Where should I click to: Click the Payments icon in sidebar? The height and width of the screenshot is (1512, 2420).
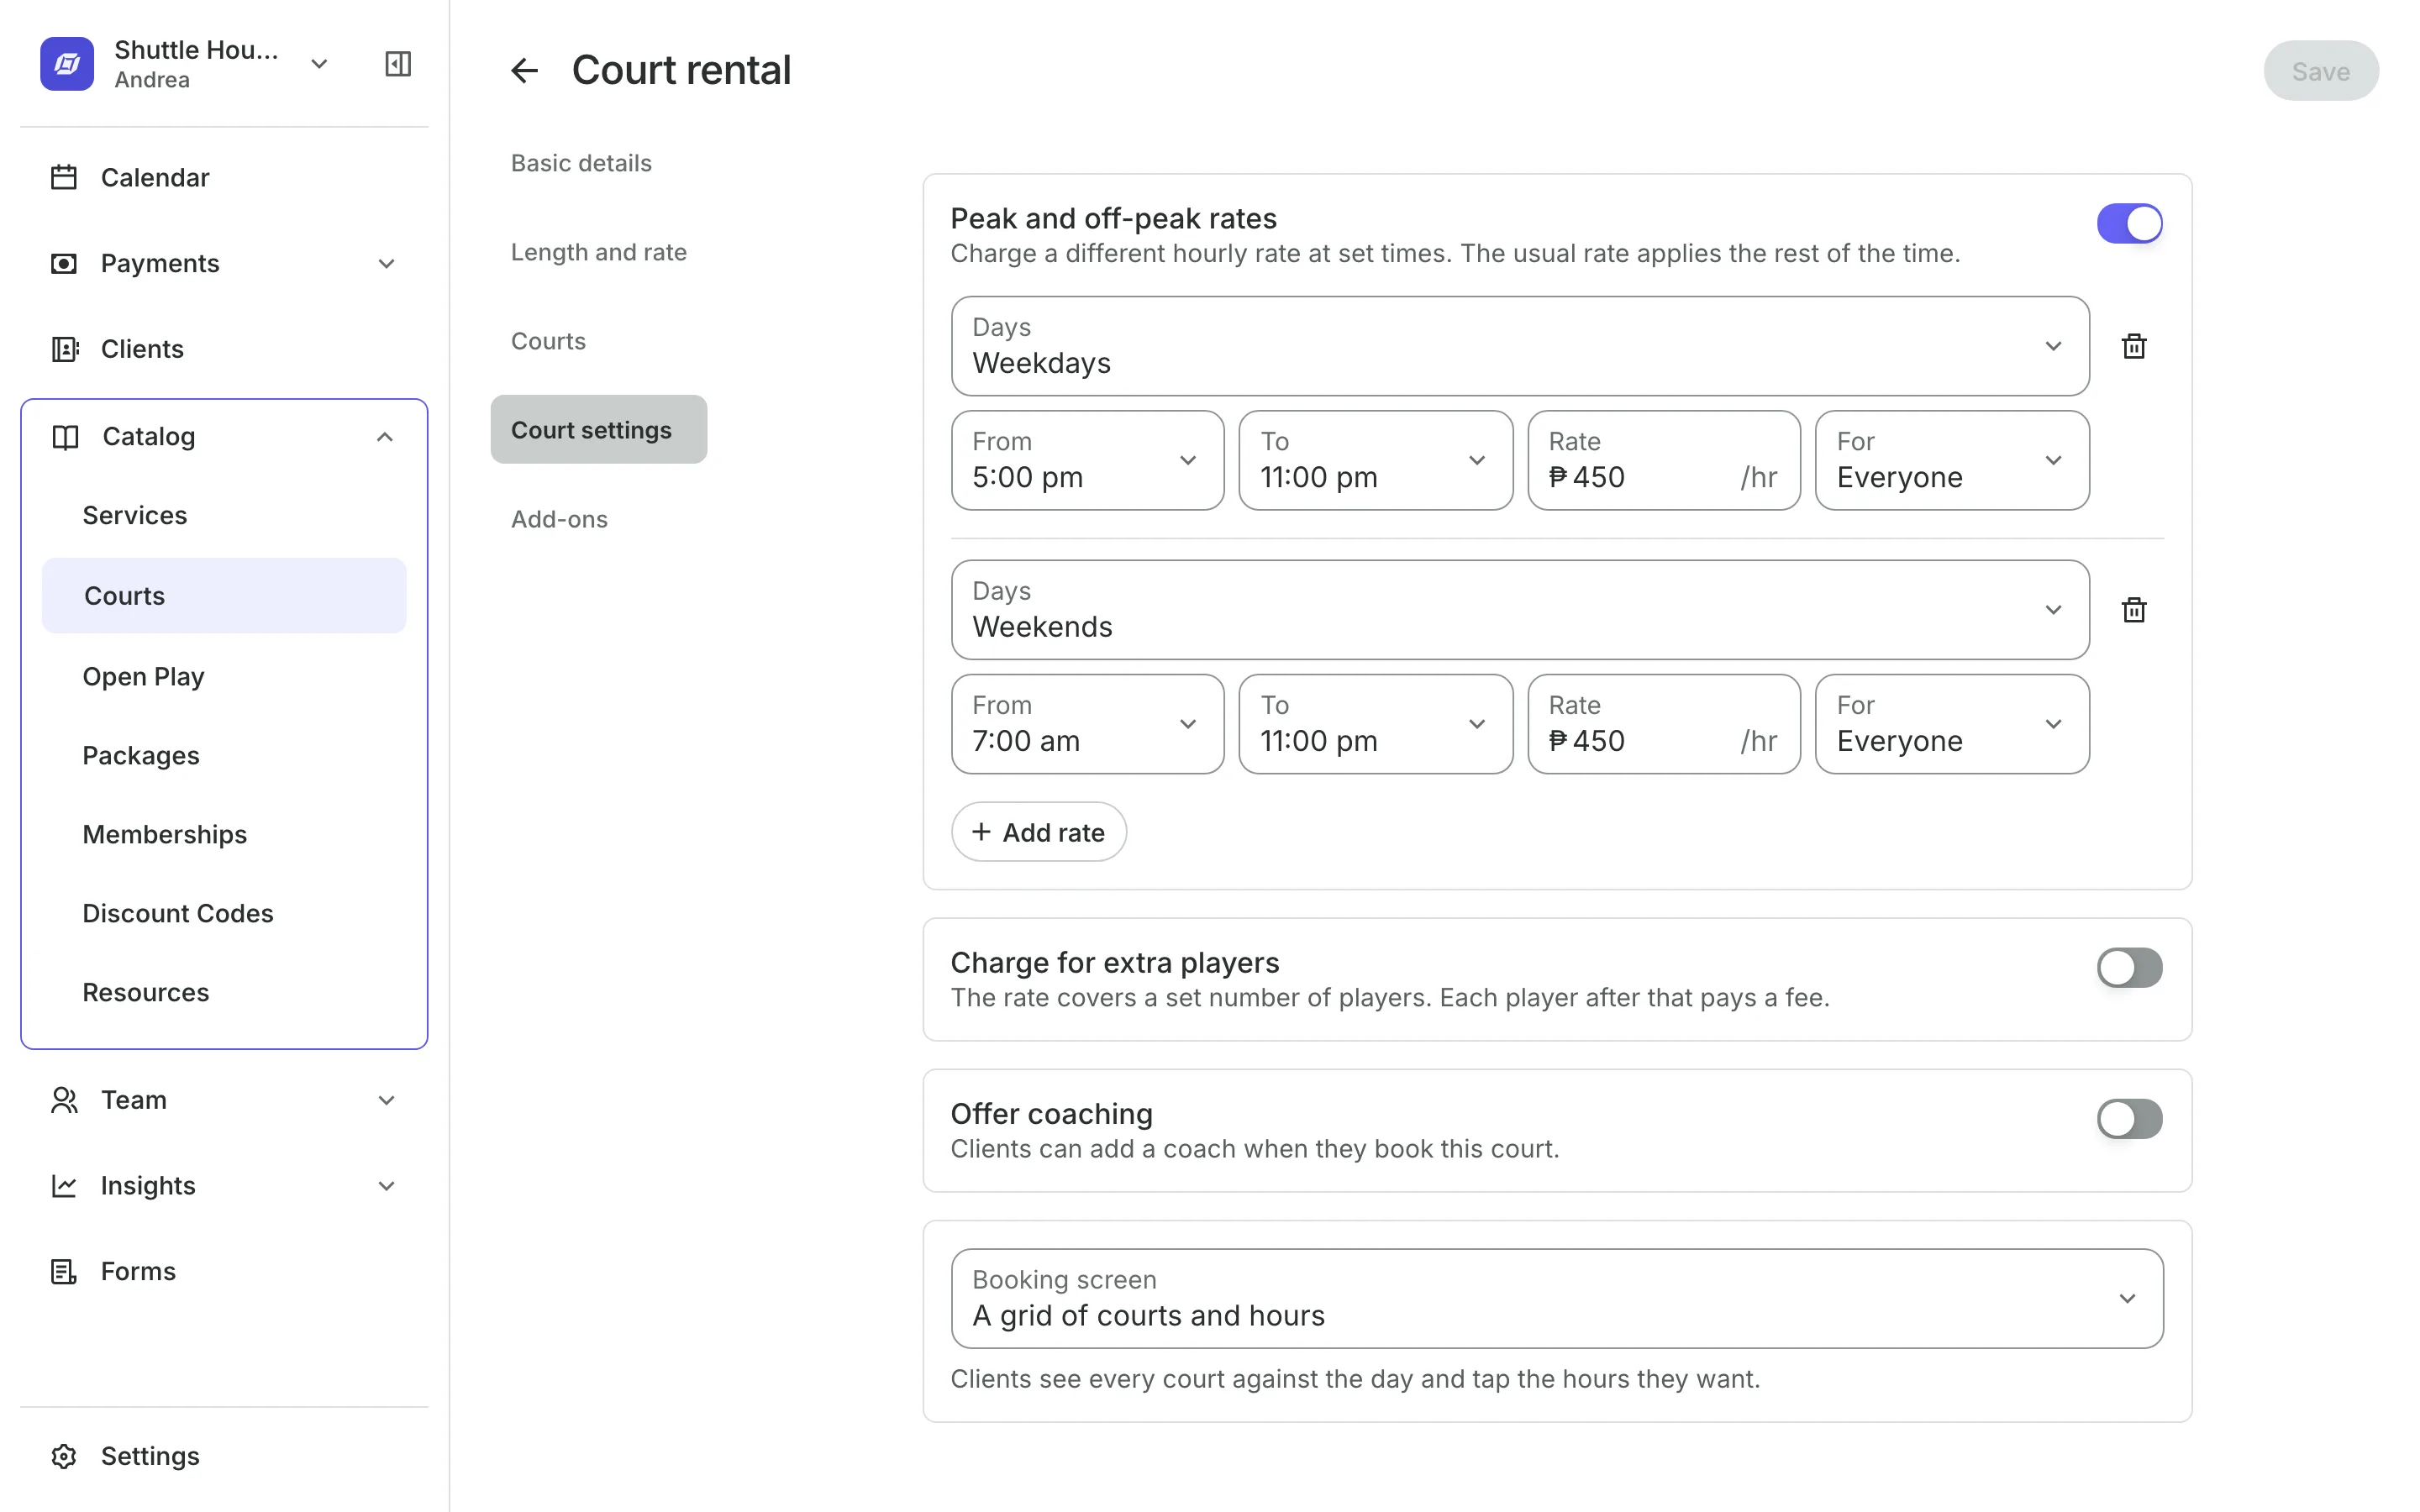(64, 263)
